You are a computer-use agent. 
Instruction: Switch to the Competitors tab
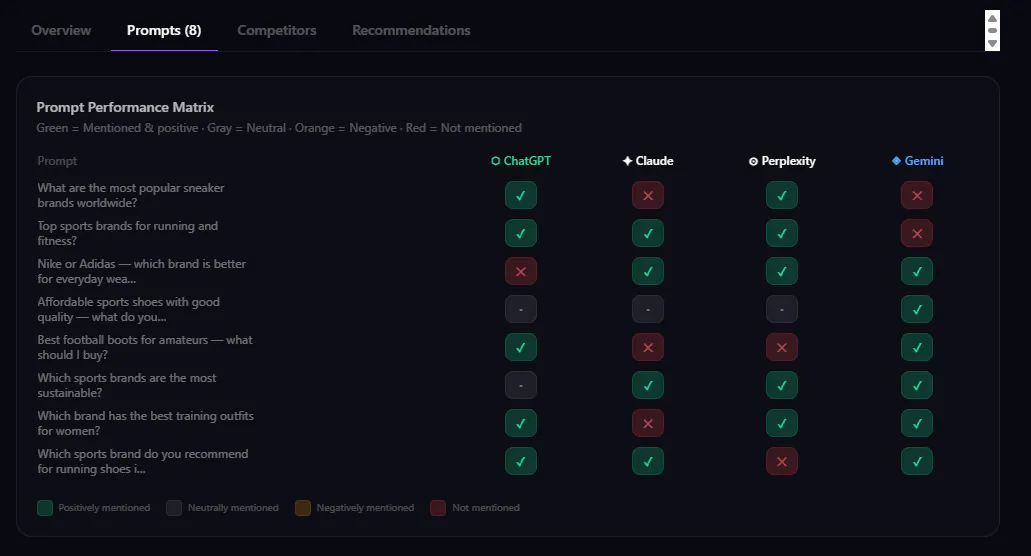point(277,30)
